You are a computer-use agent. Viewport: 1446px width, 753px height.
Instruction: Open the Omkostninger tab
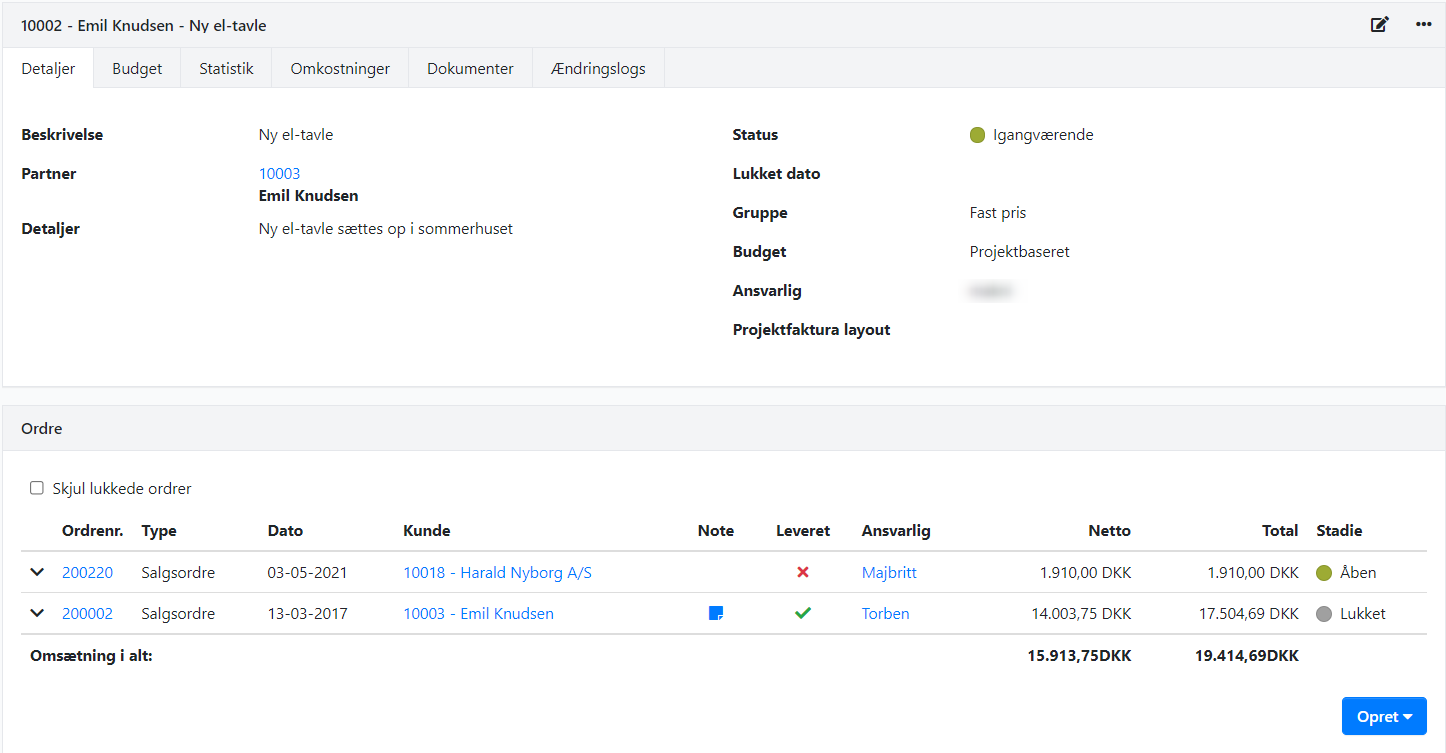pyautogui.click(x=340, y=69)
